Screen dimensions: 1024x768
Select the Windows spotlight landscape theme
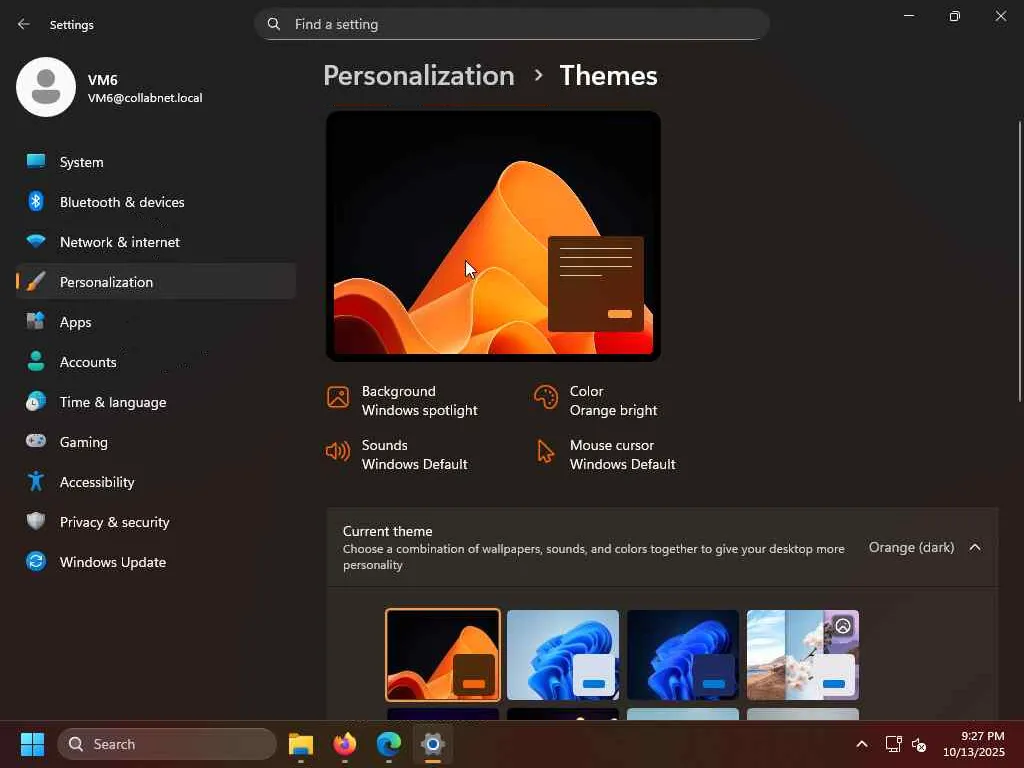(803, 654)
